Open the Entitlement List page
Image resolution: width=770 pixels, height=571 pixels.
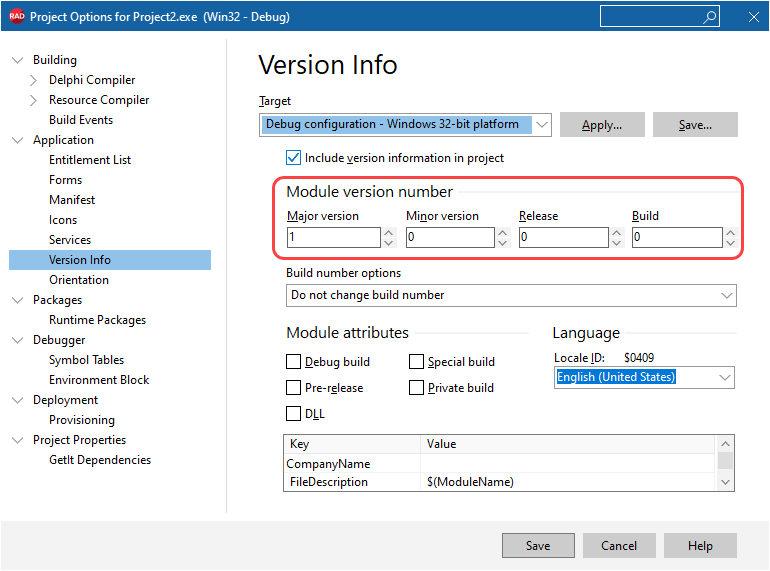click(90, 160)
